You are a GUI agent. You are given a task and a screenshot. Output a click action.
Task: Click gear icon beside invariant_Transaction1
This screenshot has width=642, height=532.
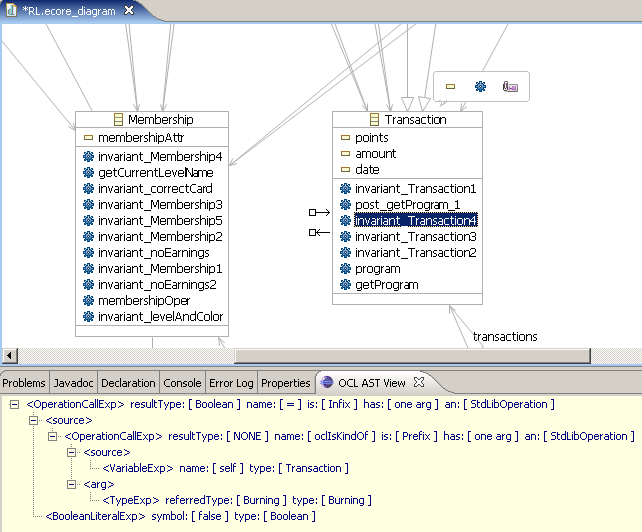pos(346,188)
